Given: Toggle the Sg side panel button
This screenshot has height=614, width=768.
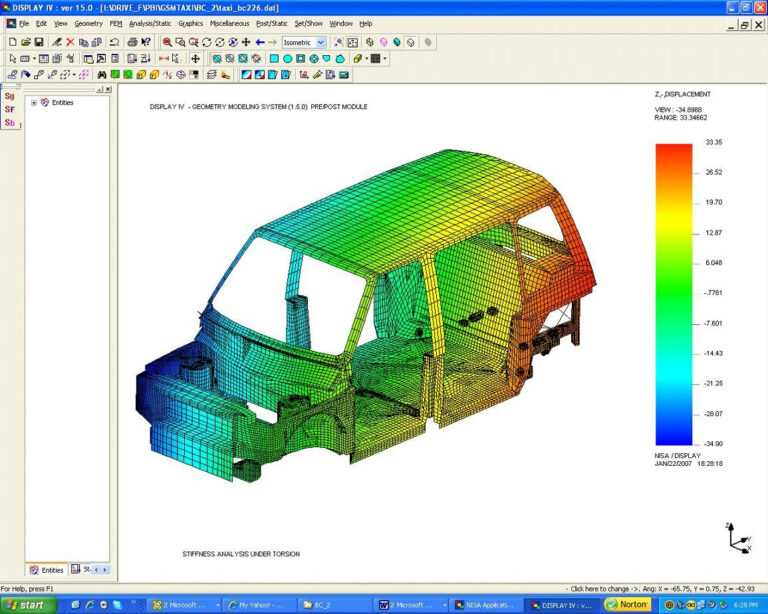Looking at the screenshot, I should pyautogui.click(x=10, y=96).
